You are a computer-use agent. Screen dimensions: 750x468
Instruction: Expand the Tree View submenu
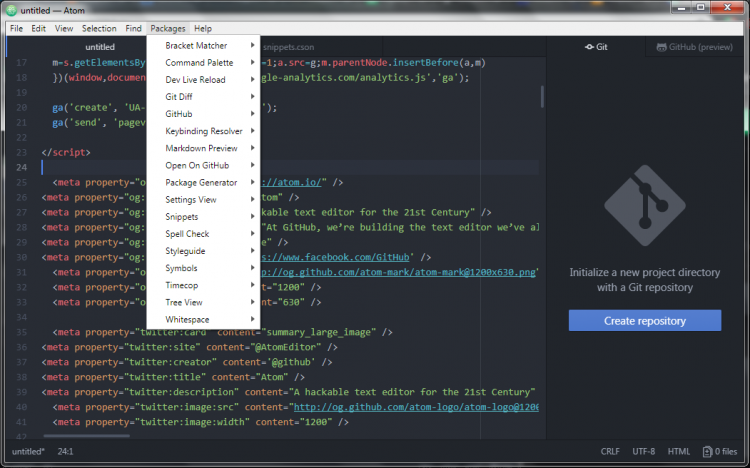203,302
